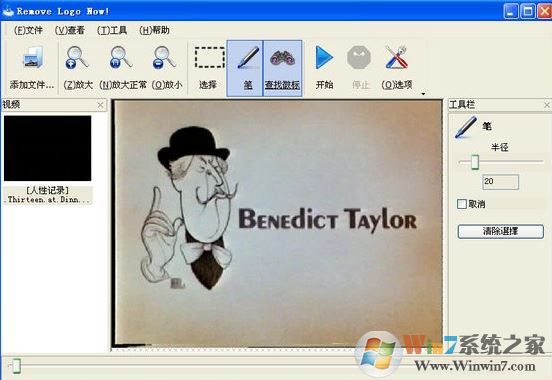Click the video timeline slider handle
The image size is (552, 380).
click(x=16, y=366)
